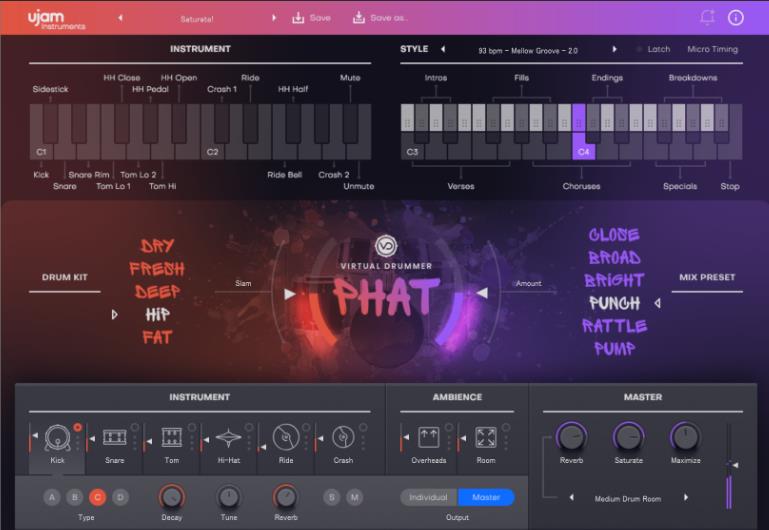Adjust the Maximize knob
Image resolution: width=769 pixels, height=530 pixels.
click(x=685, y=436)
